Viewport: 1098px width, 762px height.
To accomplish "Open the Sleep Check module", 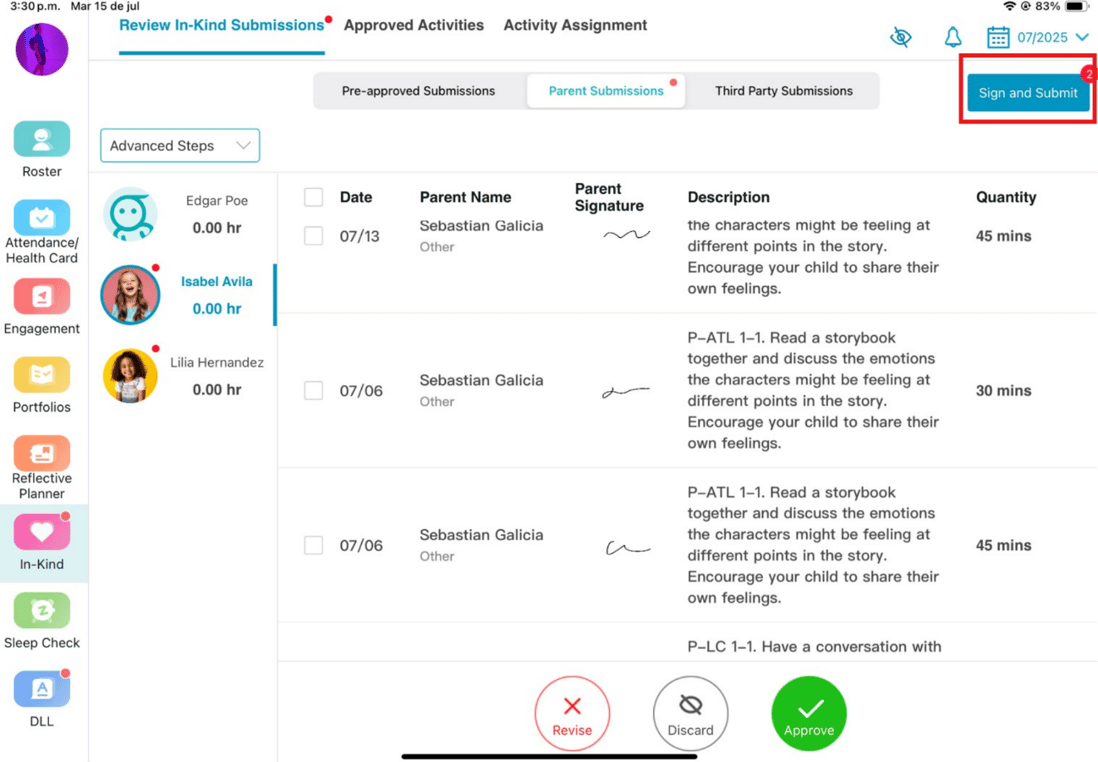I will [x=41, y=610].
